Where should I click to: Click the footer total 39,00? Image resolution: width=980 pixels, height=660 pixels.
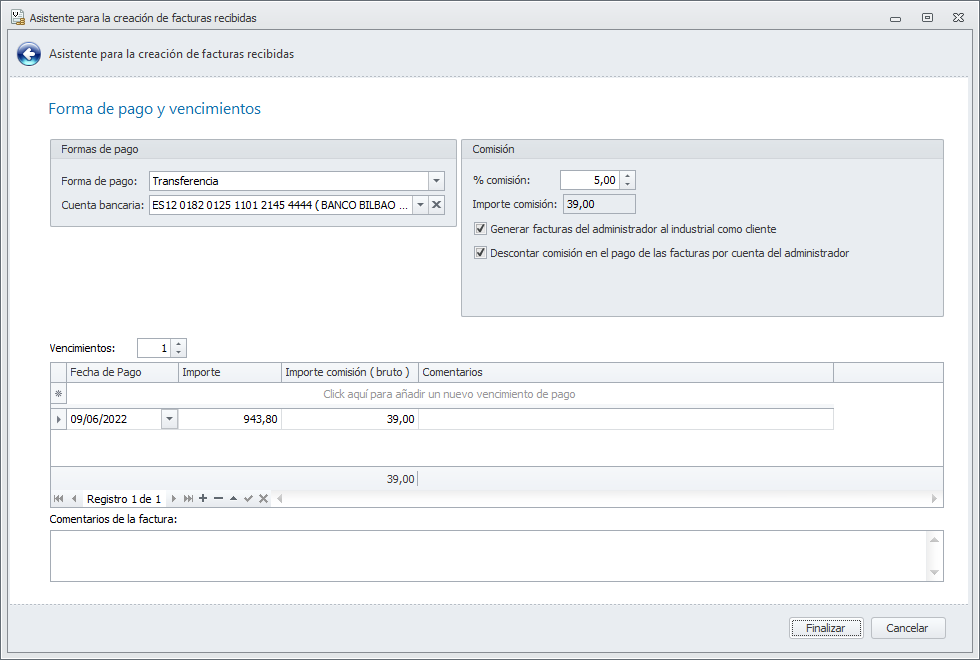click(x=401, y=479)
